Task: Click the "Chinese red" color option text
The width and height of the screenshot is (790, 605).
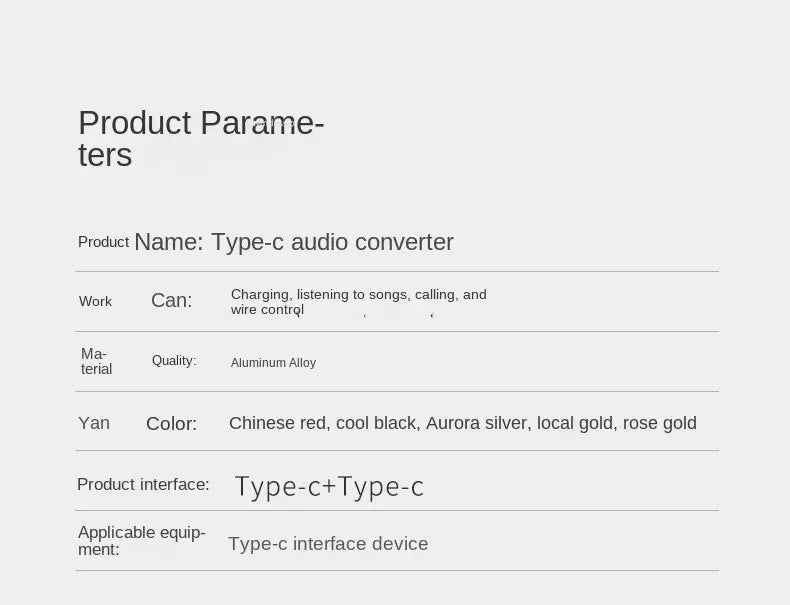Action: point(278,423)
